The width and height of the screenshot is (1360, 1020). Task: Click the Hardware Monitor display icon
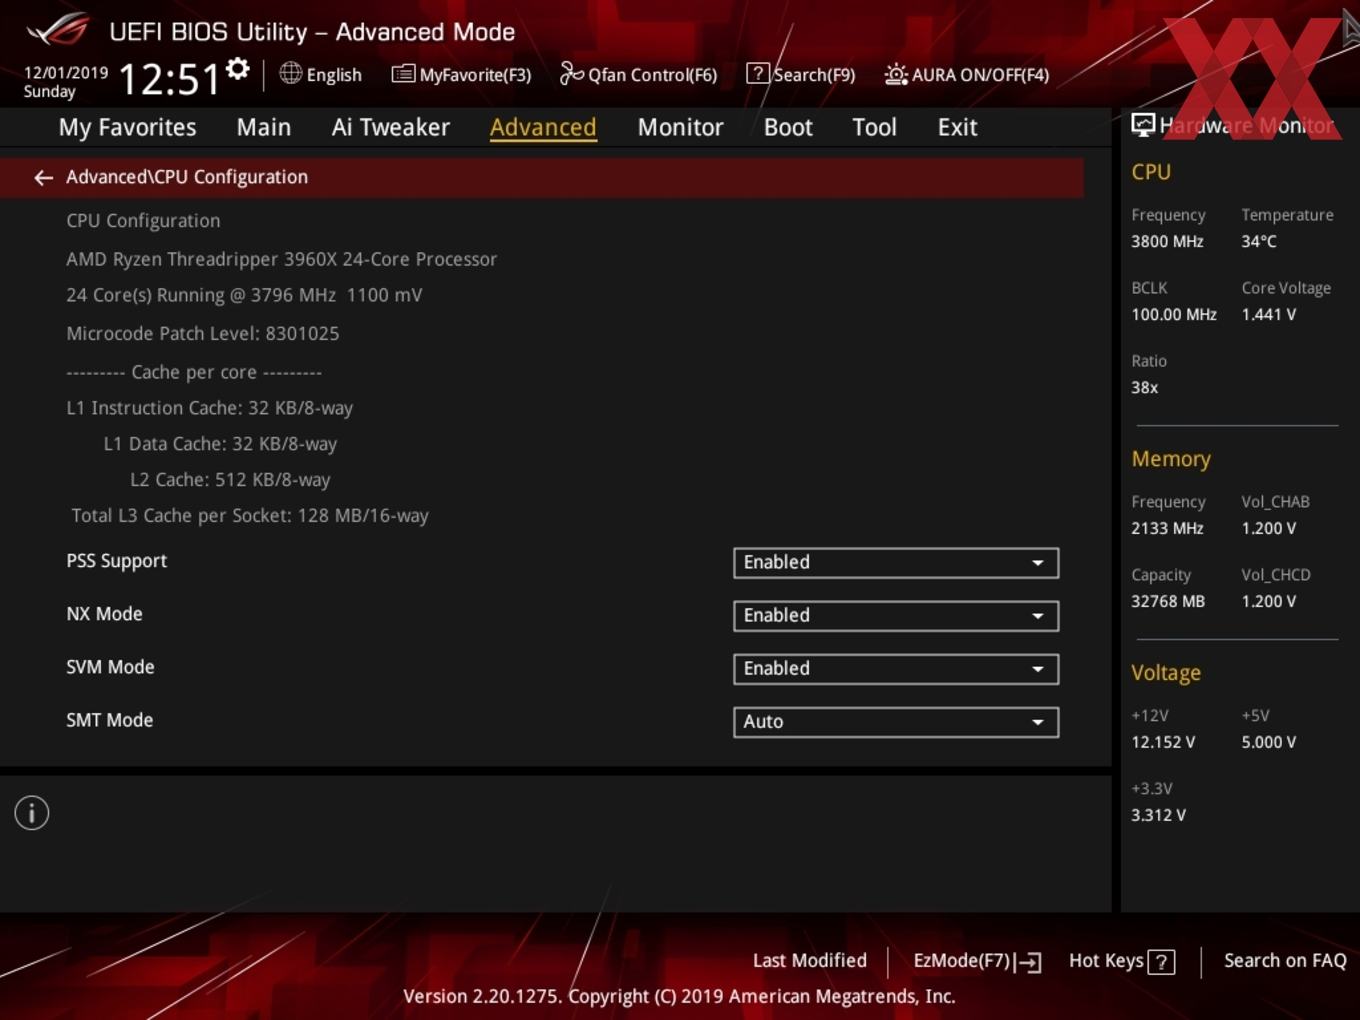[1143, 125]
